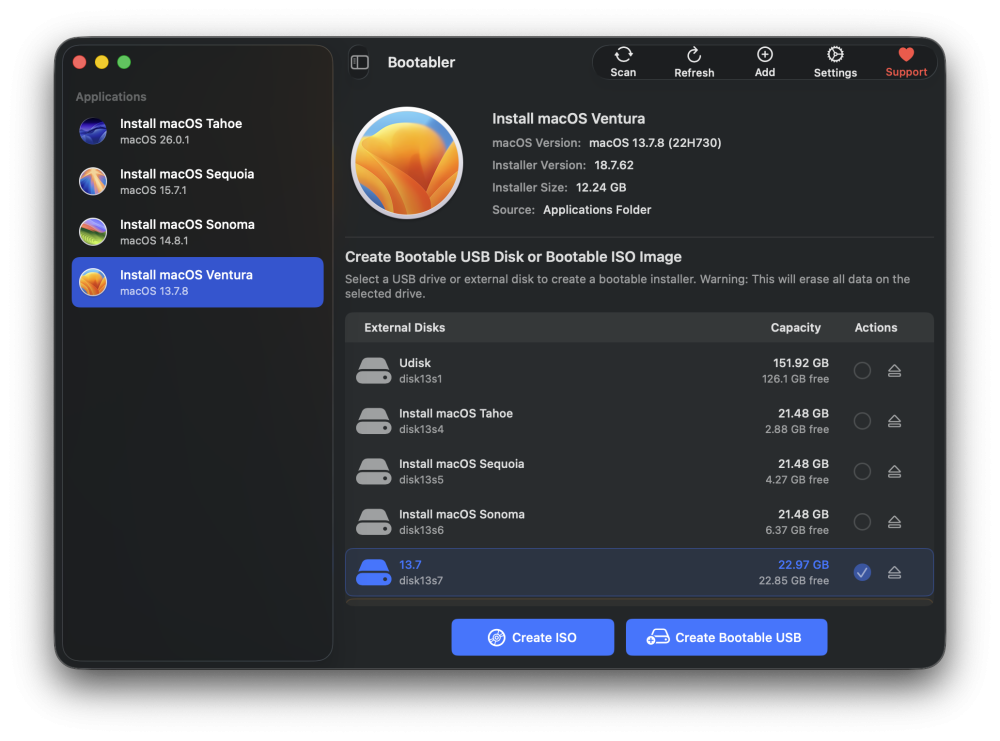The image size is (1000, 741).
Task: Open Settings from the toolbar
Action: (x=835, y=62)
